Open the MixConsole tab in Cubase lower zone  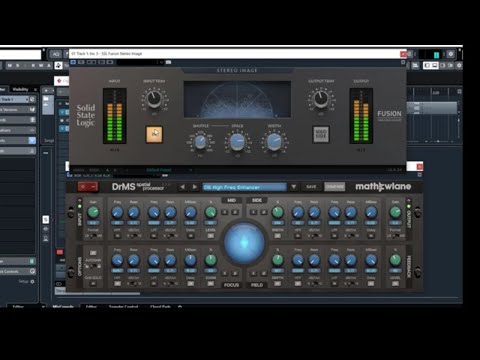click(63, 306)
